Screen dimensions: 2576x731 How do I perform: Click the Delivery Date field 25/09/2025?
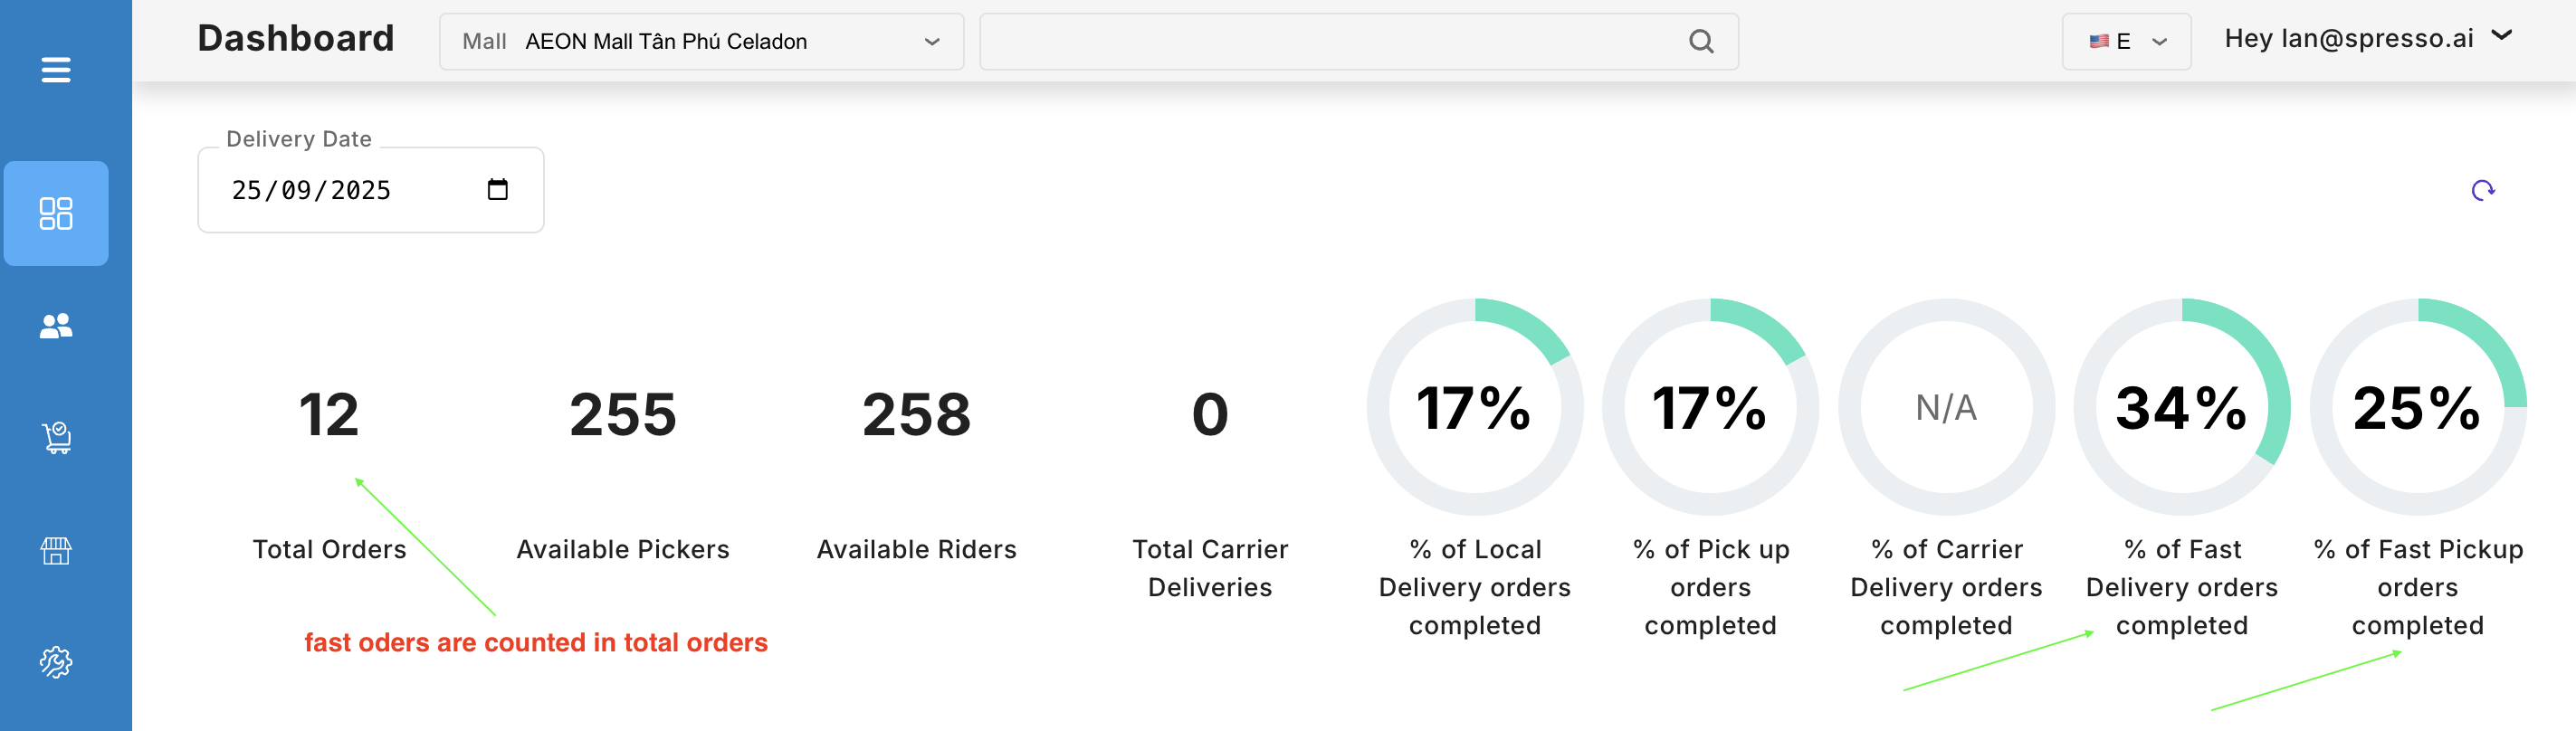tap(371, 190)
